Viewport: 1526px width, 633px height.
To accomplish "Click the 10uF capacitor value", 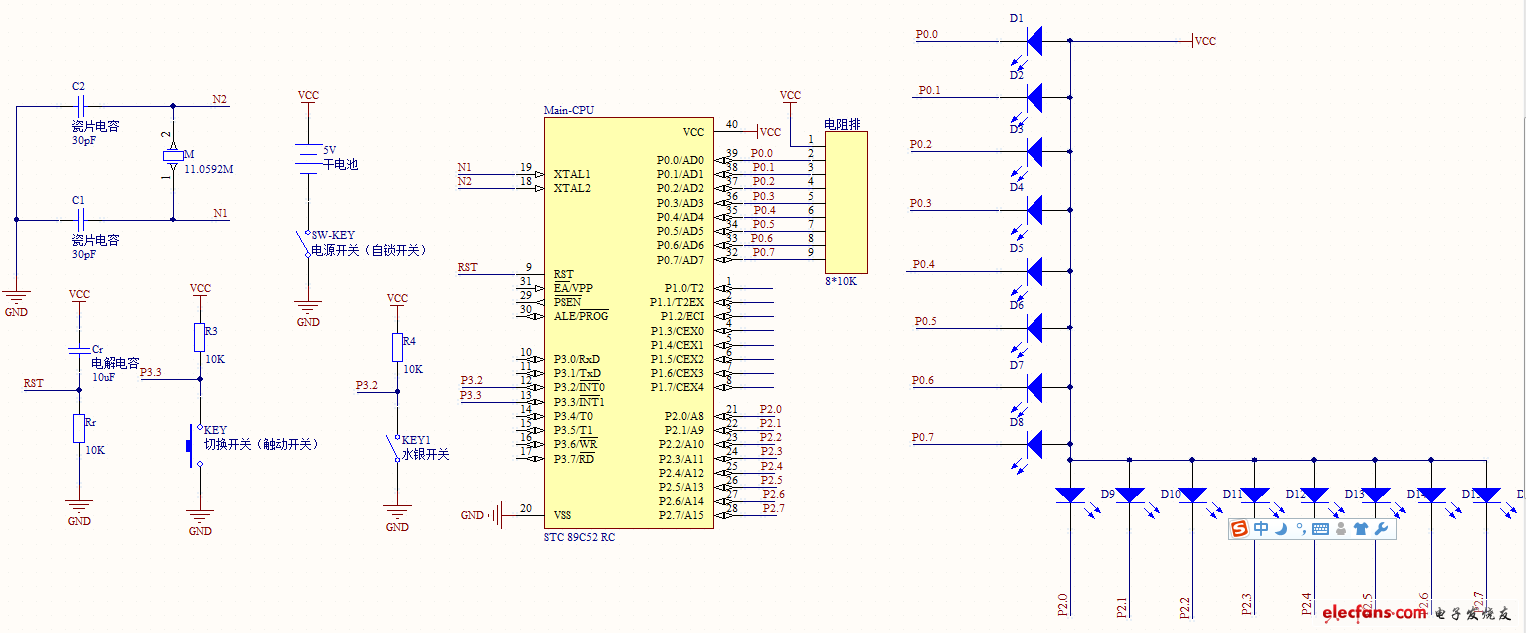I will point(103,377).
